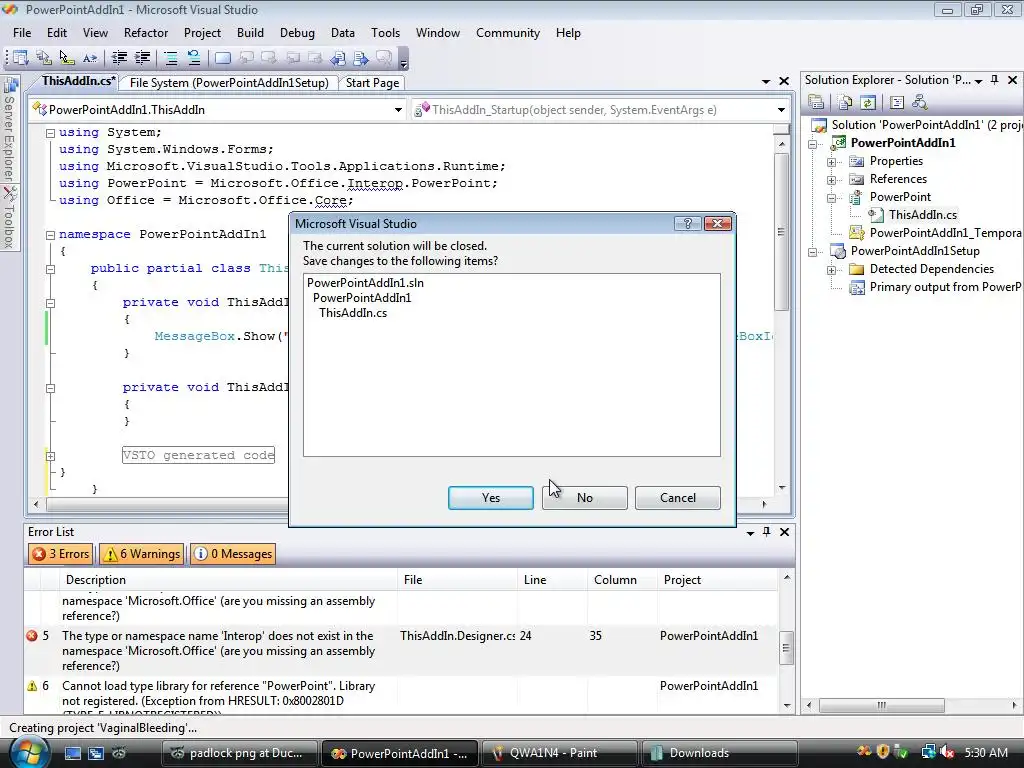Open the File menu
The image size is (1024, 768).
22,33
